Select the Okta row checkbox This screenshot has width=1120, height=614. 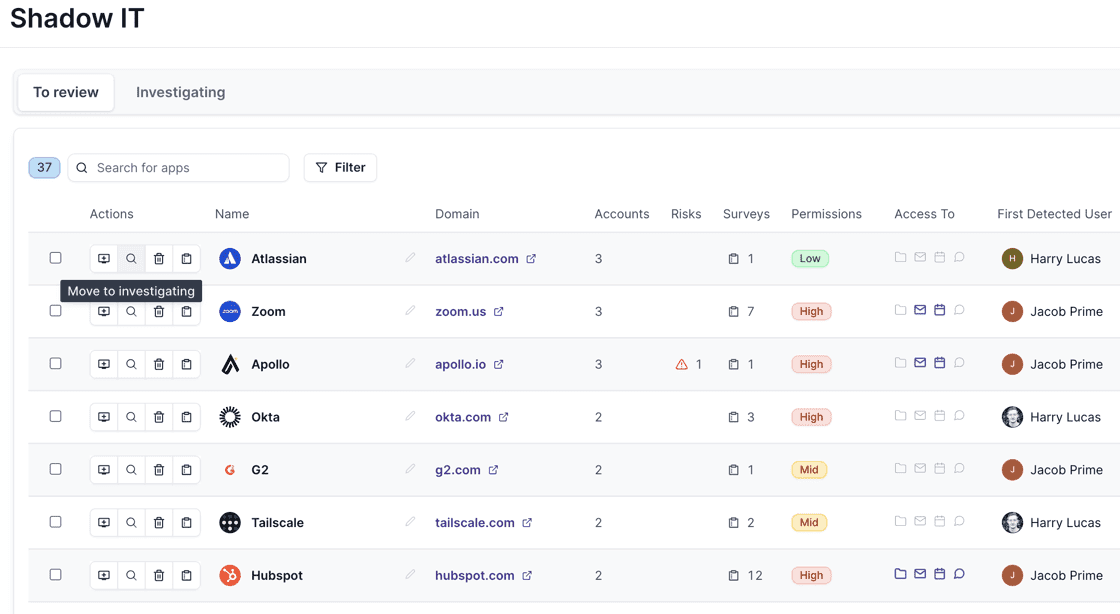[x=55, y=416]
